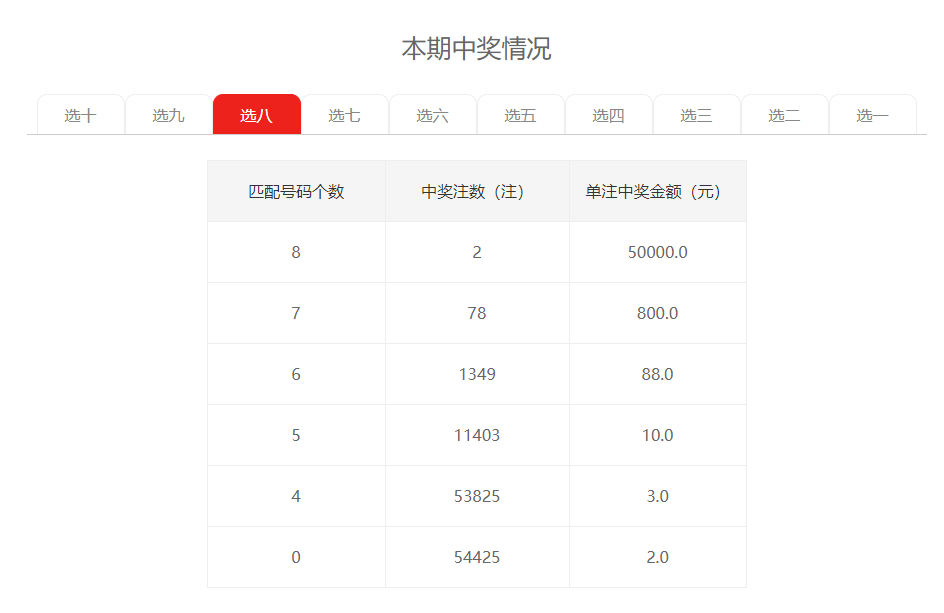Click the 匹配号码个数 column header

(296, 192)
